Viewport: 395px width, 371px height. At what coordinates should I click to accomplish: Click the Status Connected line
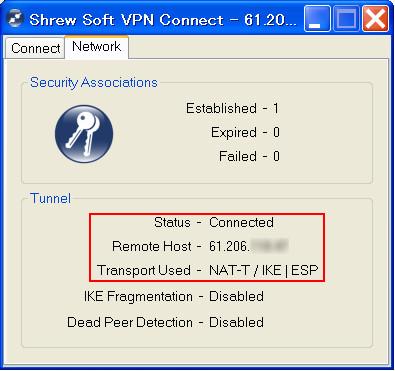(x=214, y=222)
